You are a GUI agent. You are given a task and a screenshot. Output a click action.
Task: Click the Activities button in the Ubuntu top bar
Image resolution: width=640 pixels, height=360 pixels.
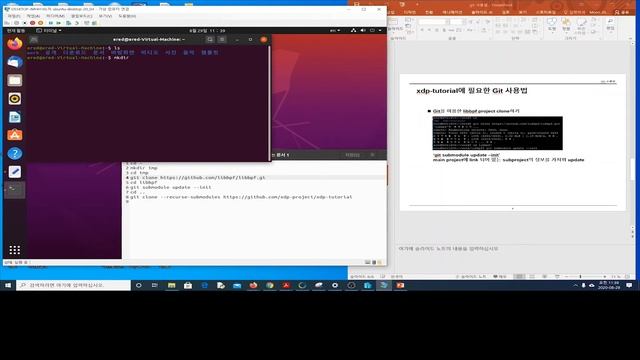[15, 31]
